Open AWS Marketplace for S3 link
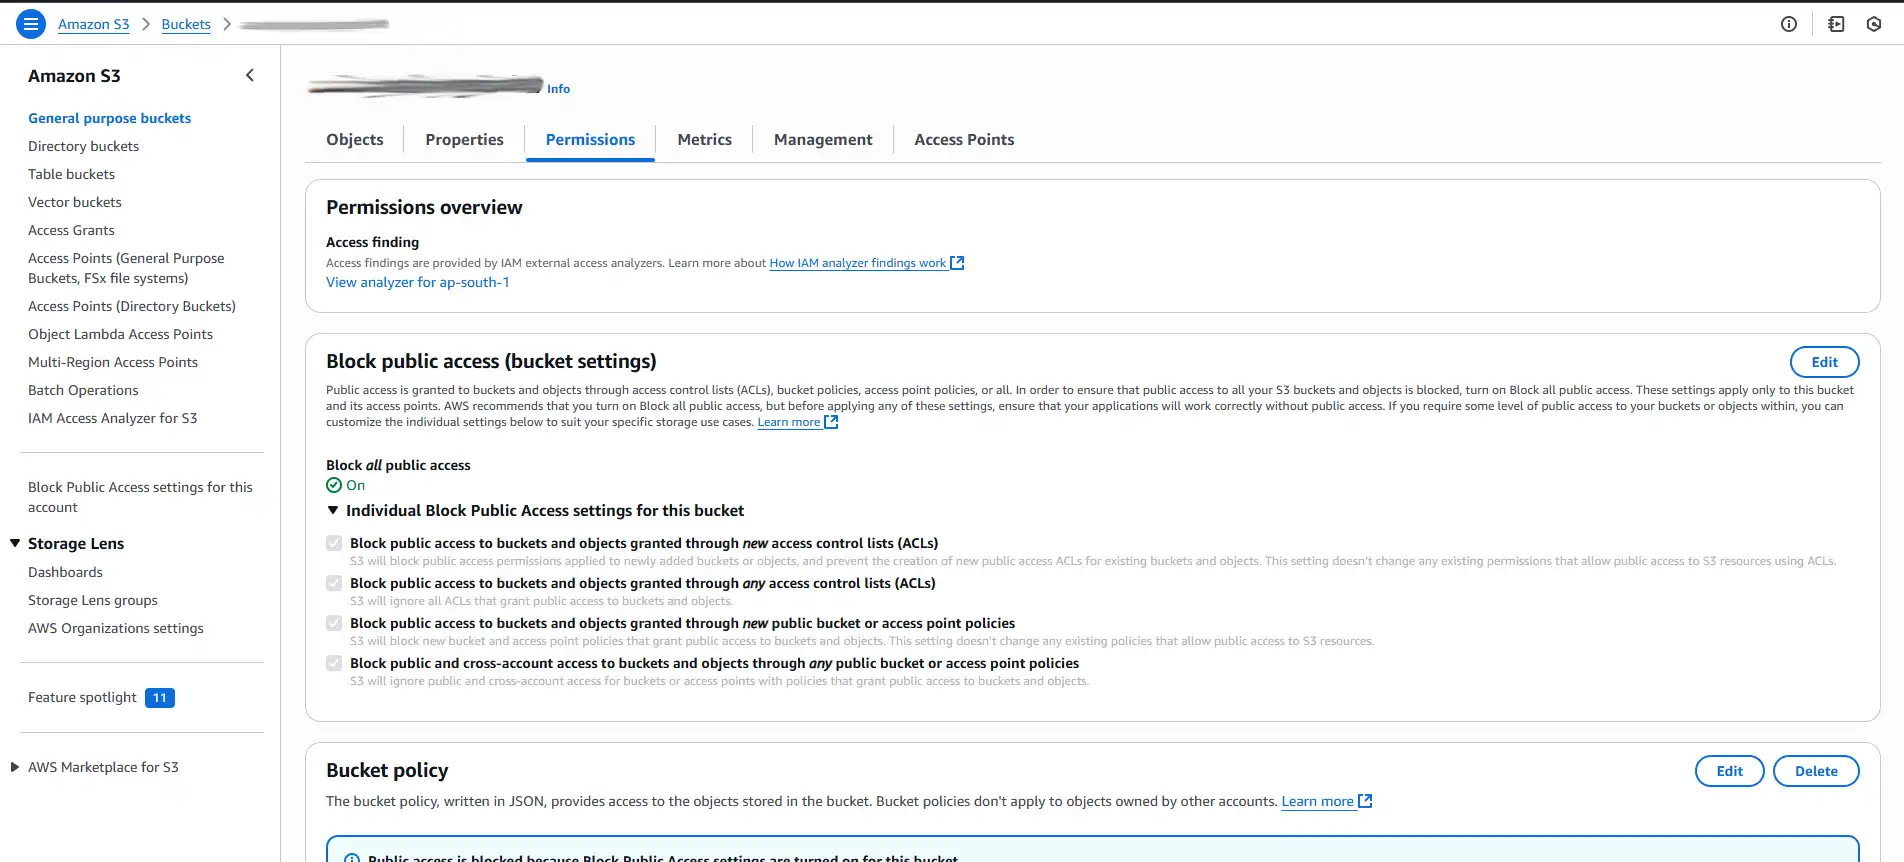This screenshot has height=862, width=1904. pos(104,767)
